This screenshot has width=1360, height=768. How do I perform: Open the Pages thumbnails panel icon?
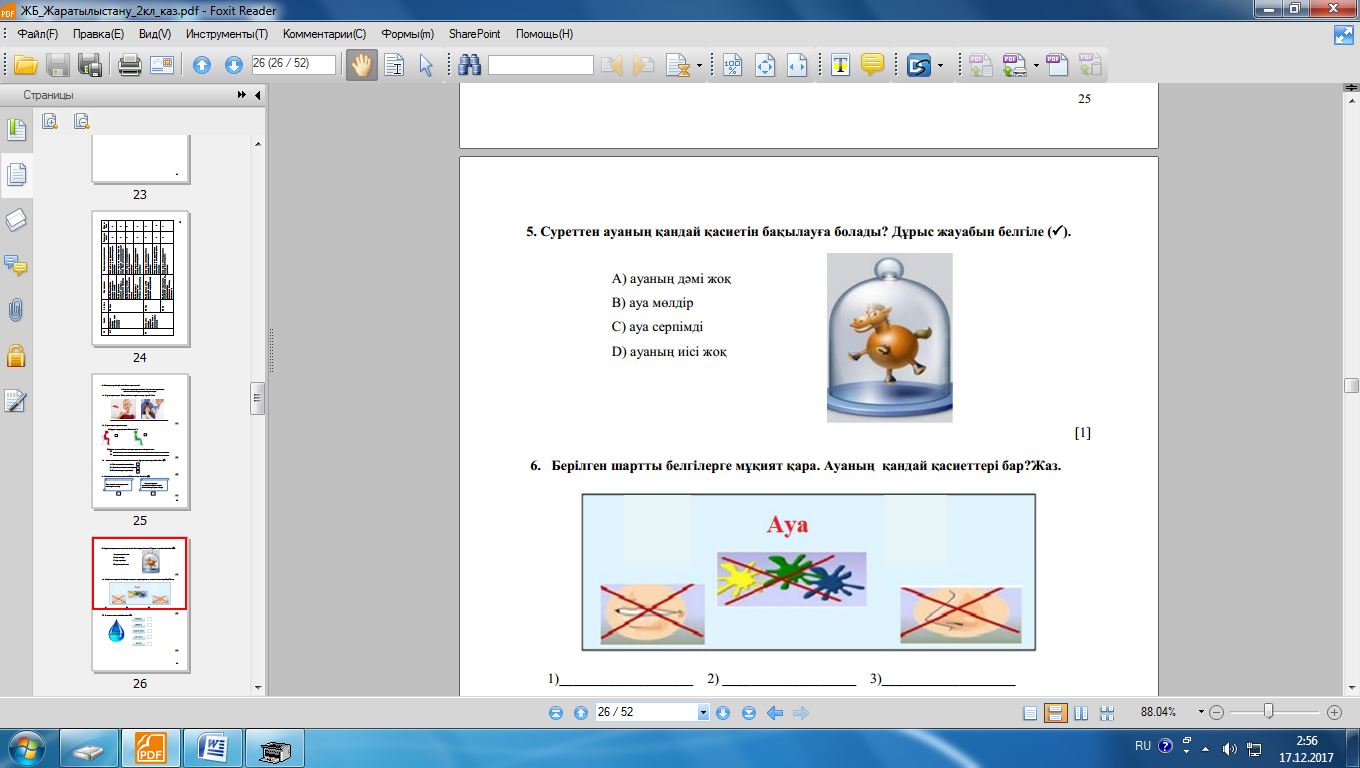pyautogui.click(x=16, y=175)
